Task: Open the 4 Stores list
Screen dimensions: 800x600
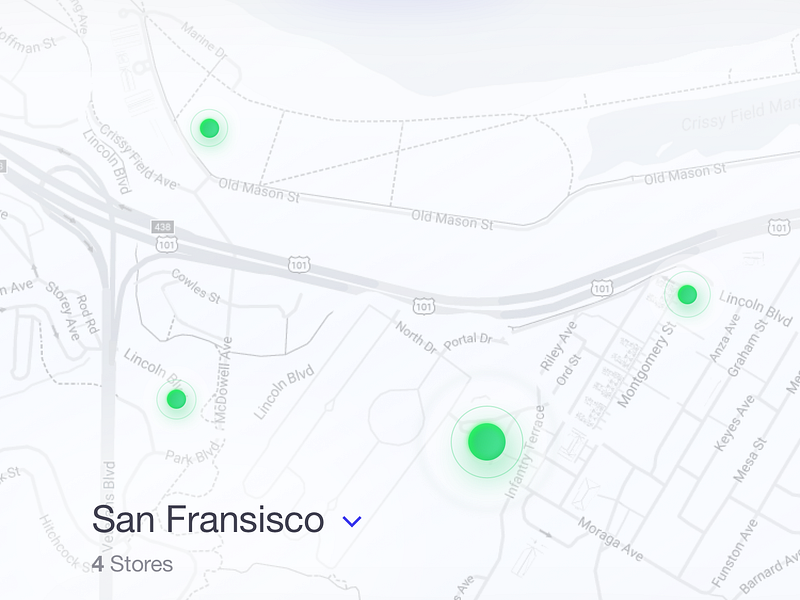Action: pos(132,564)
